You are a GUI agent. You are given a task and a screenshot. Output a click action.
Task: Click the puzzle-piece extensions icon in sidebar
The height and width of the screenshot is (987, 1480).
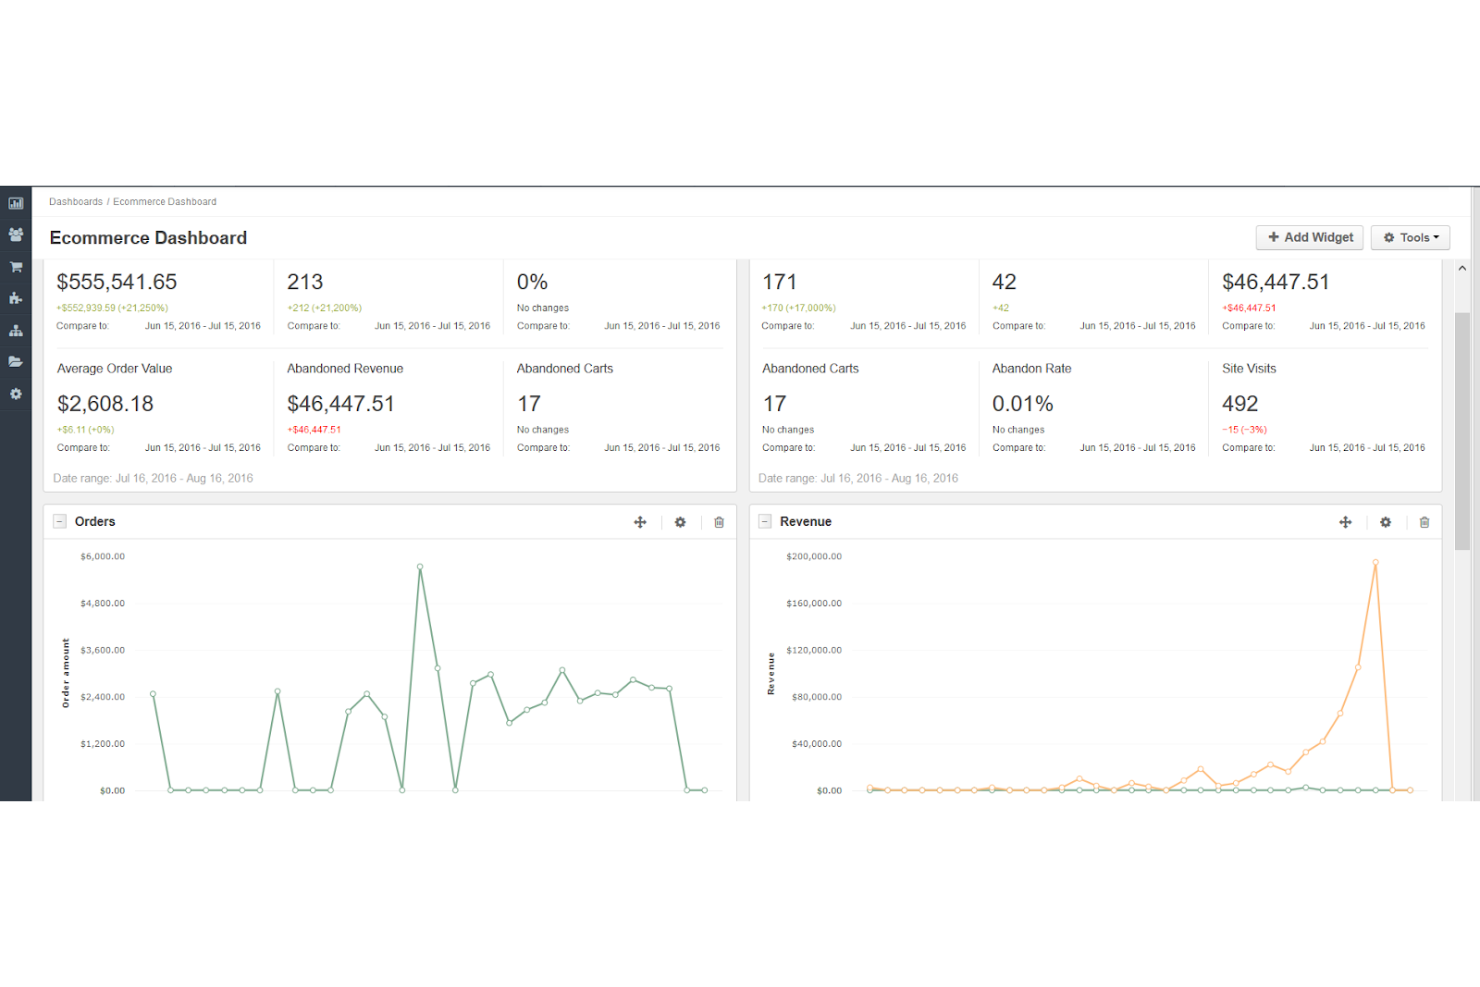coord(15,298)
